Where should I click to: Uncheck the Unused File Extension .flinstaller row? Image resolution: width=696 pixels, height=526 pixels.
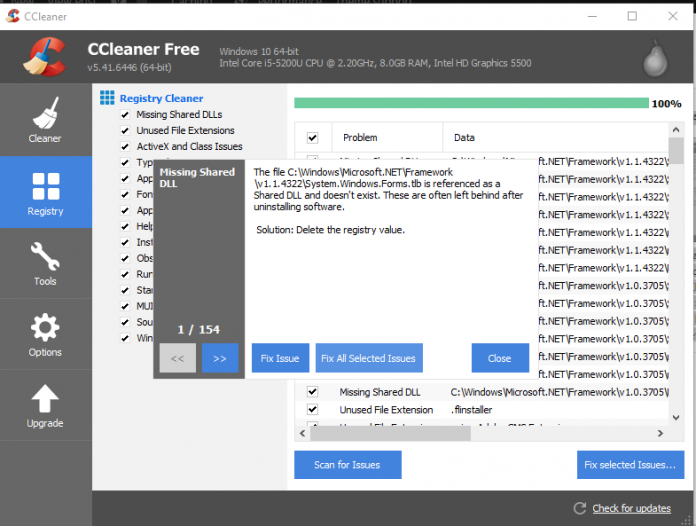point(312,409)
